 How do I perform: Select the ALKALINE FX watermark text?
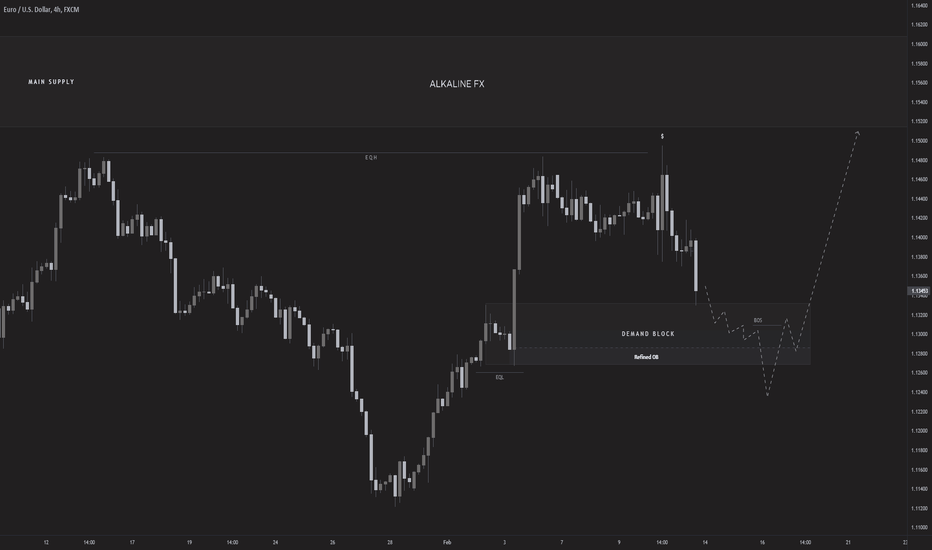coord(456,84)
